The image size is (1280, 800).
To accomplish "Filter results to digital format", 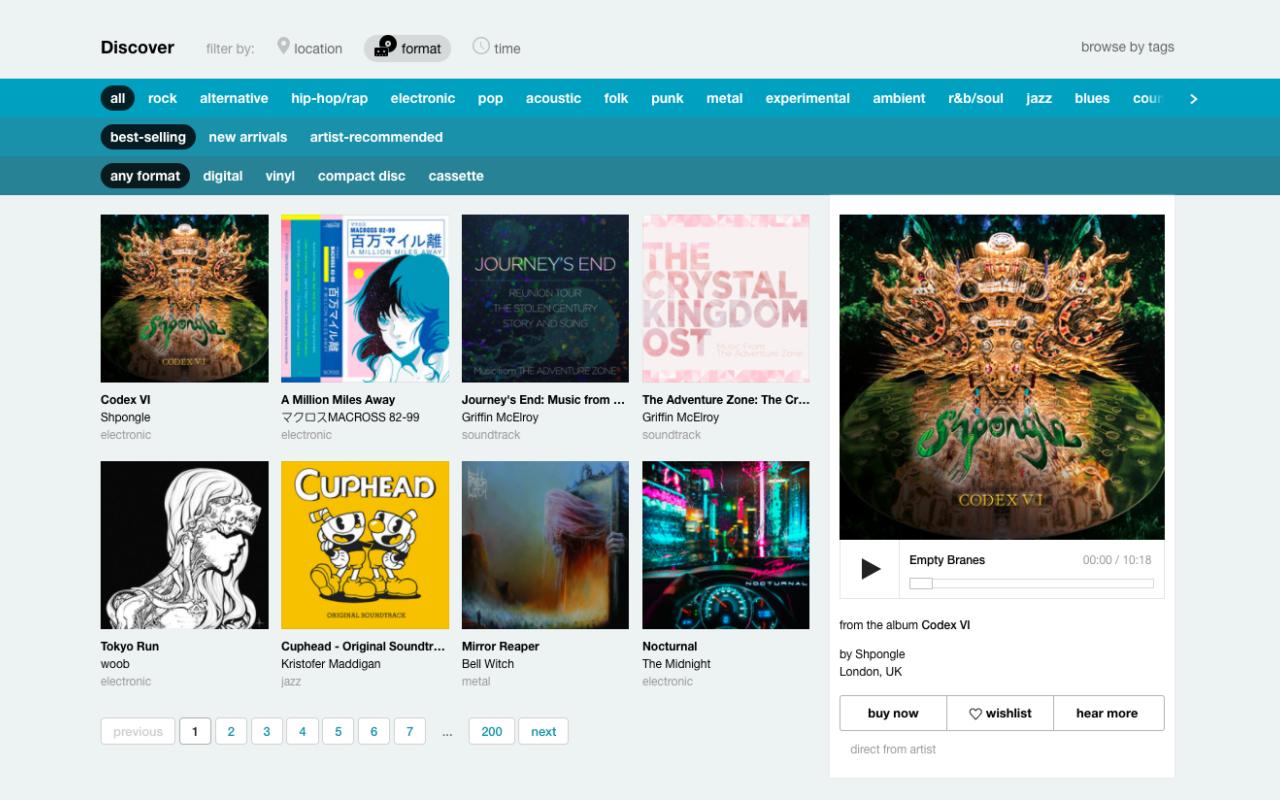I will pyautogui.click(x=223, y=176).
